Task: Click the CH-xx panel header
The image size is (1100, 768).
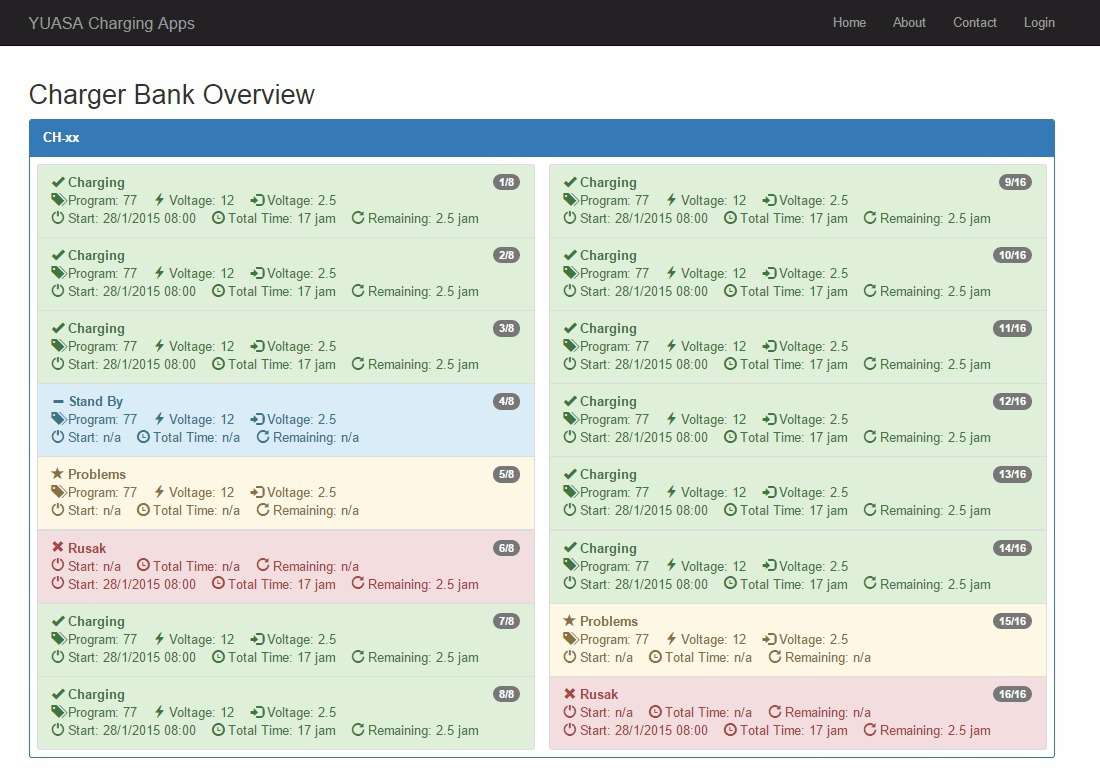Action: (x=541, y=137)
